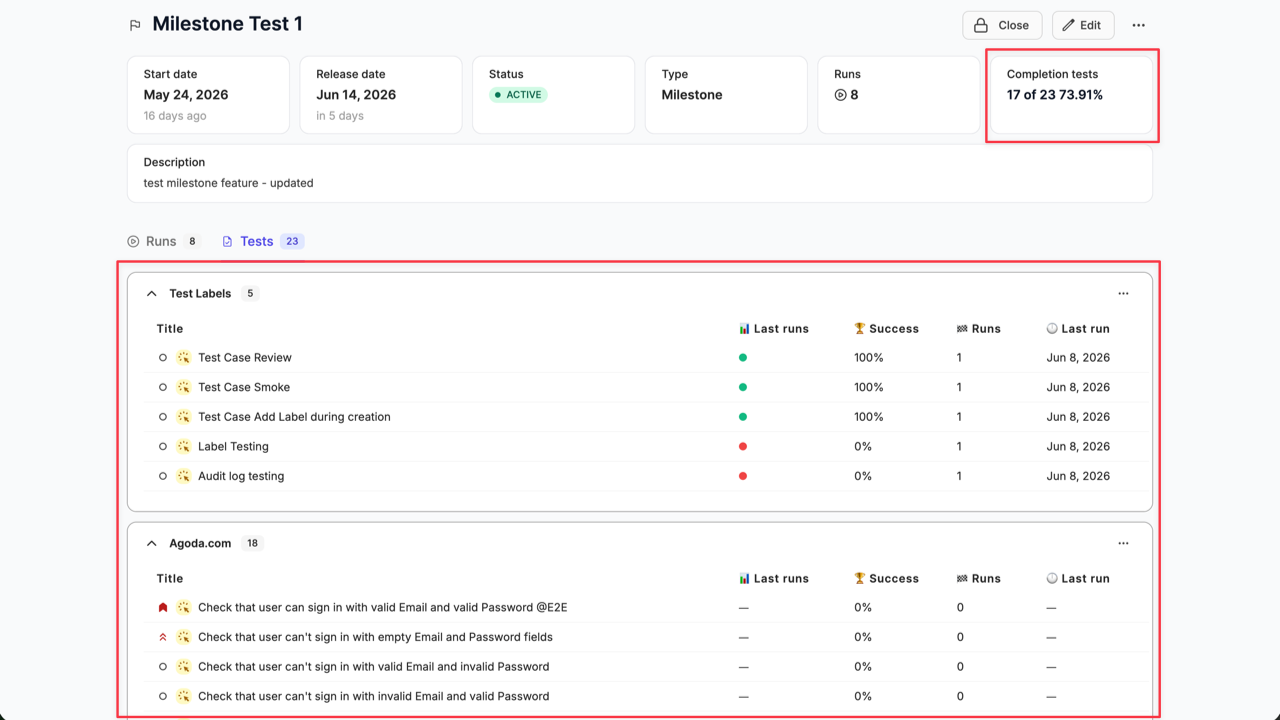Click the automation icon for Test Case Review
Viewport: 1280px width, 720px height.
[x=184, y=357]
